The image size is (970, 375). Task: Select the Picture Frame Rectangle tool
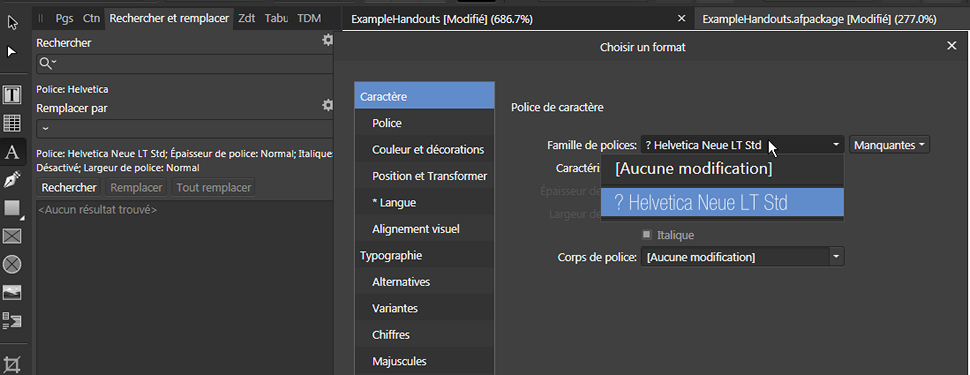click(x=12, y=236)
